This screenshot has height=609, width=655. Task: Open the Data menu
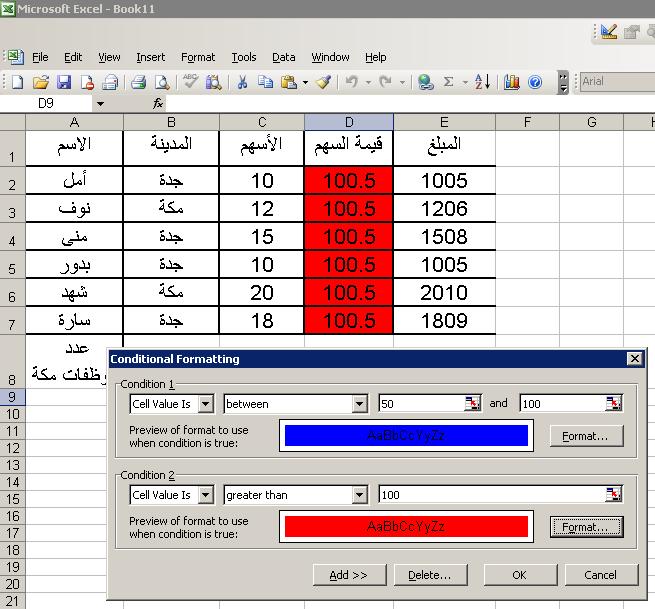[x=284, y=57]
